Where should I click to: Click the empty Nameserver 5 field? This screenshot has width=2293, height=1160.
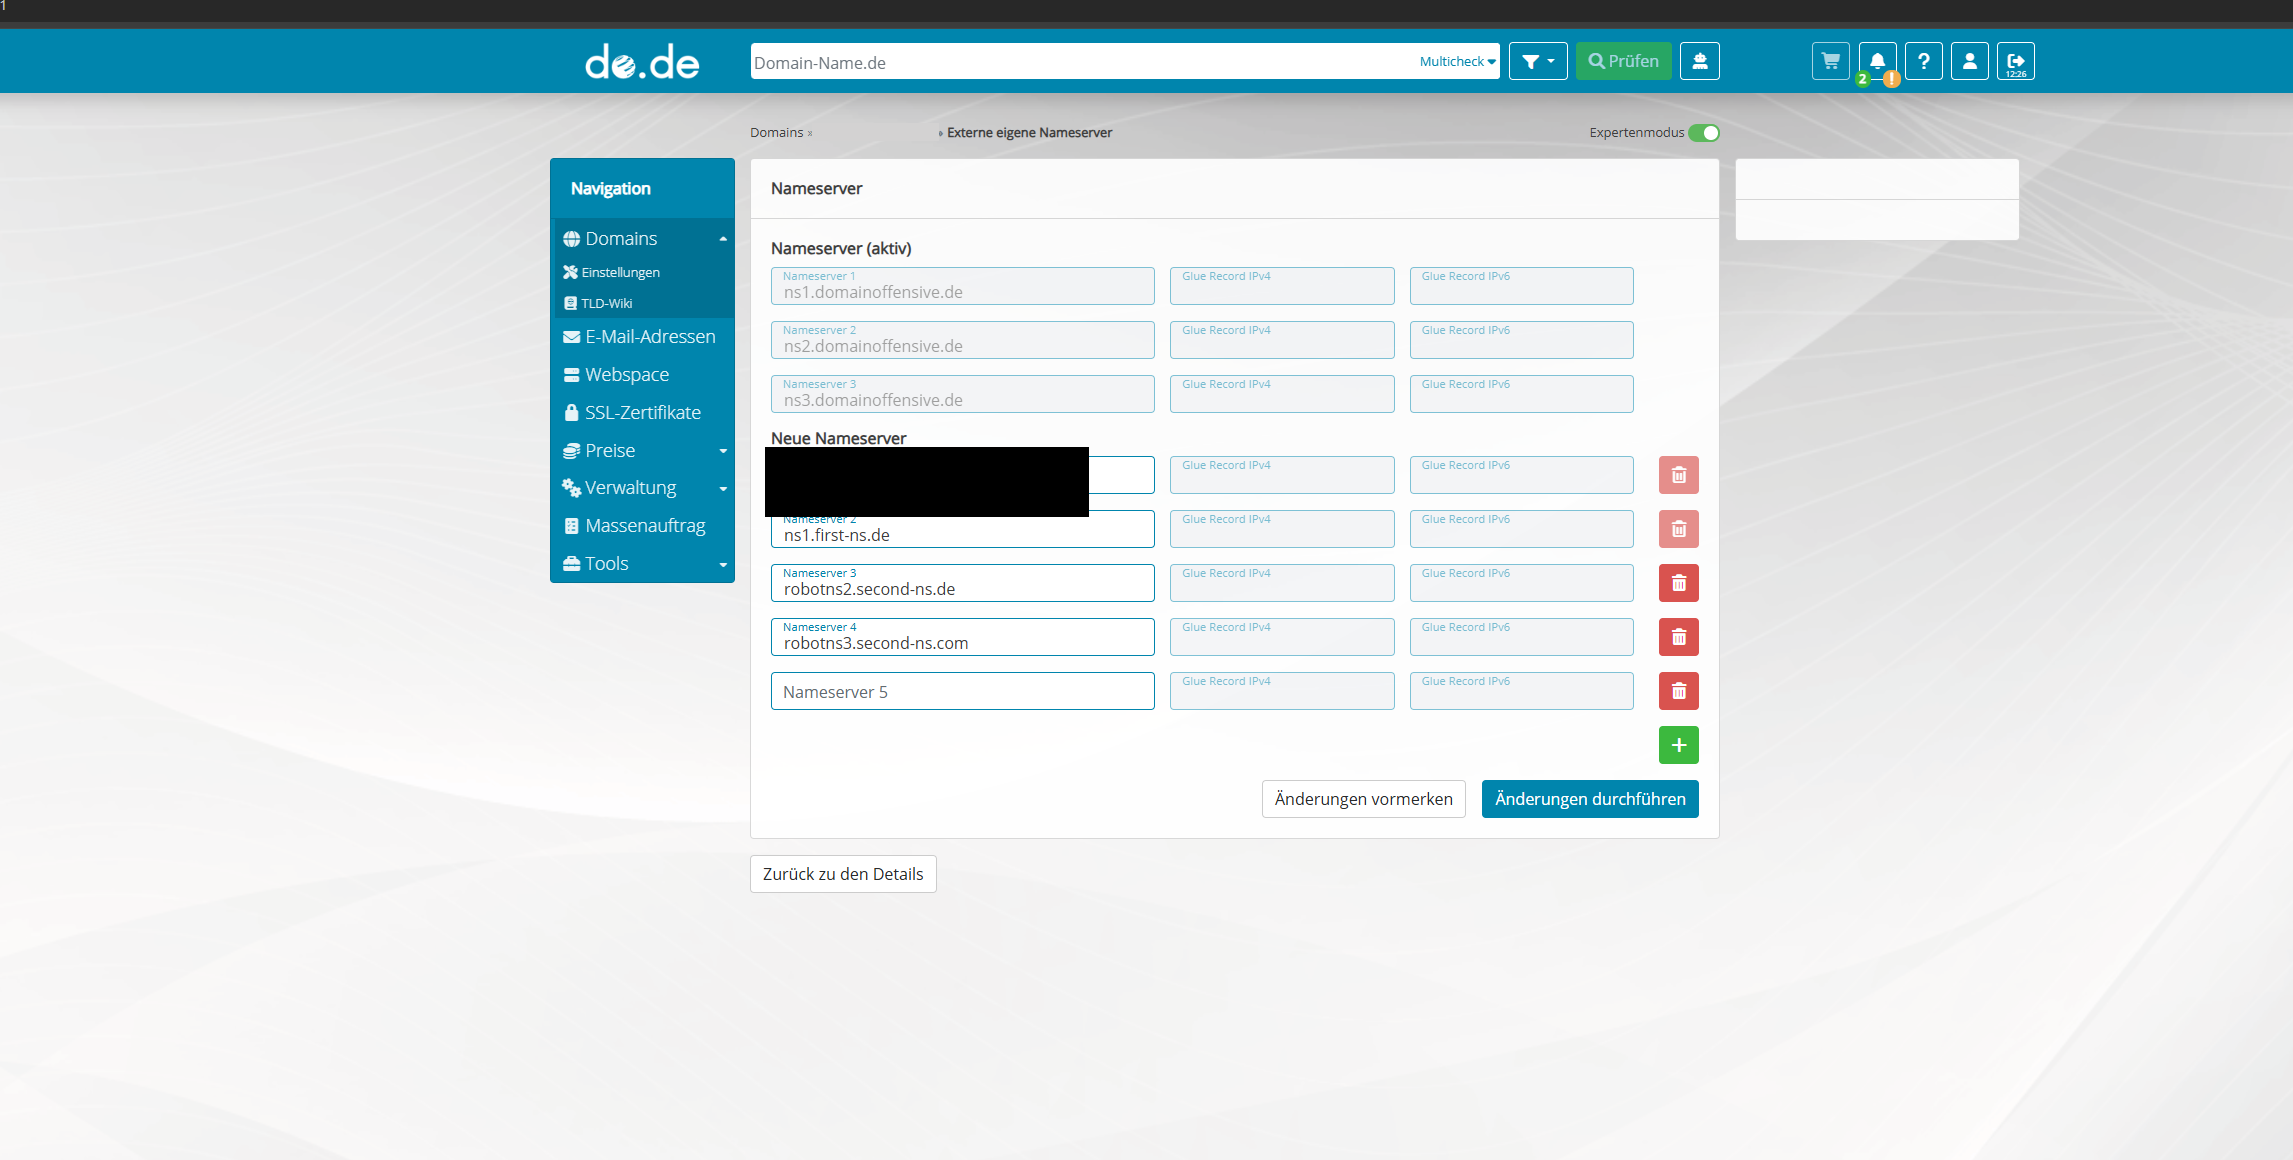coord(962,691)
